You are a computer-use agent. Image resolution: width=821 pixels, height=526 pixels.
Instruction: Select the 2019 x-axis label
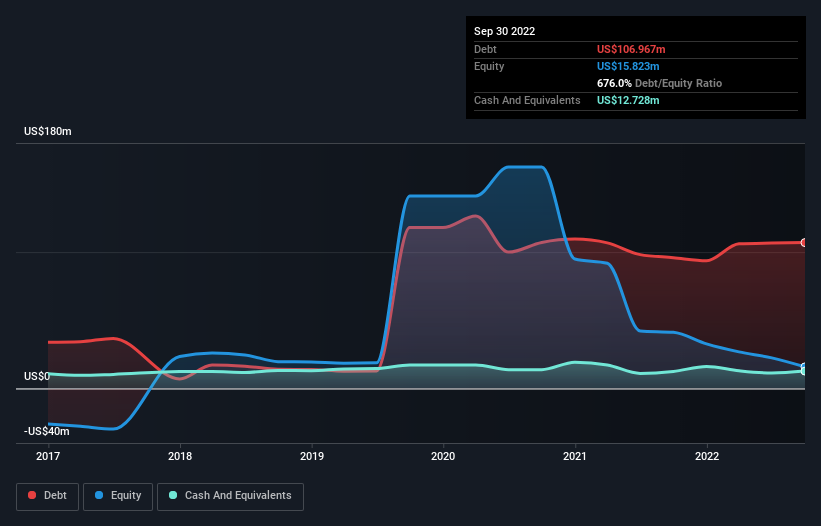click(312, 456)
